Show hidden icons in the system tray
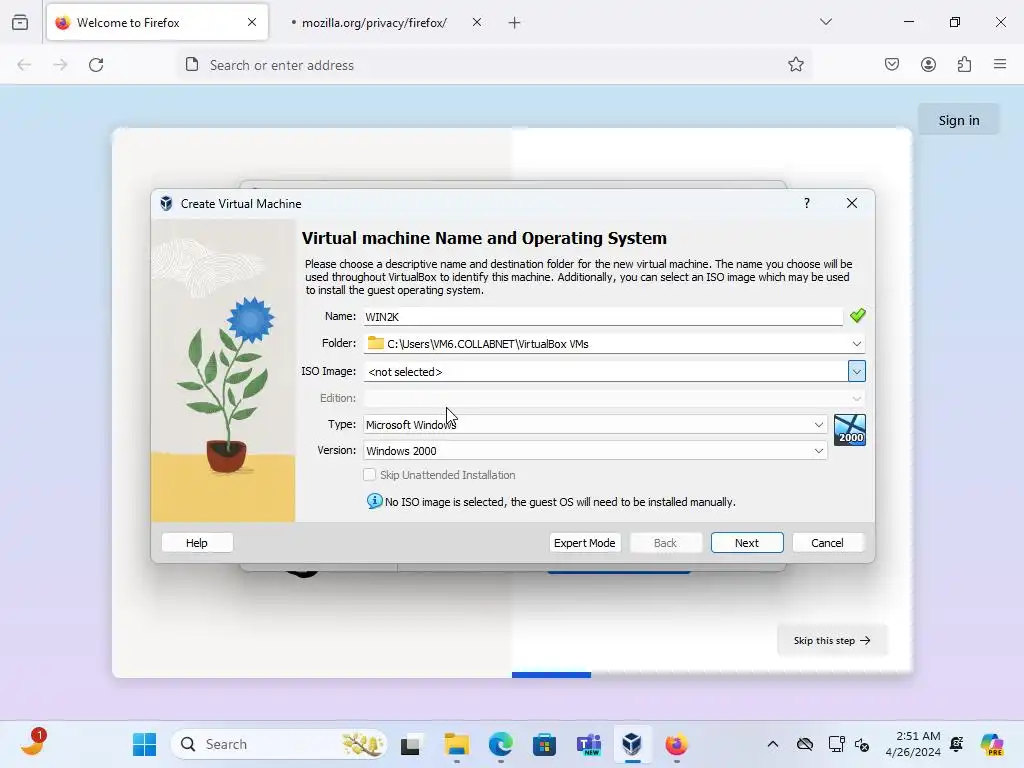 (773, 744)
